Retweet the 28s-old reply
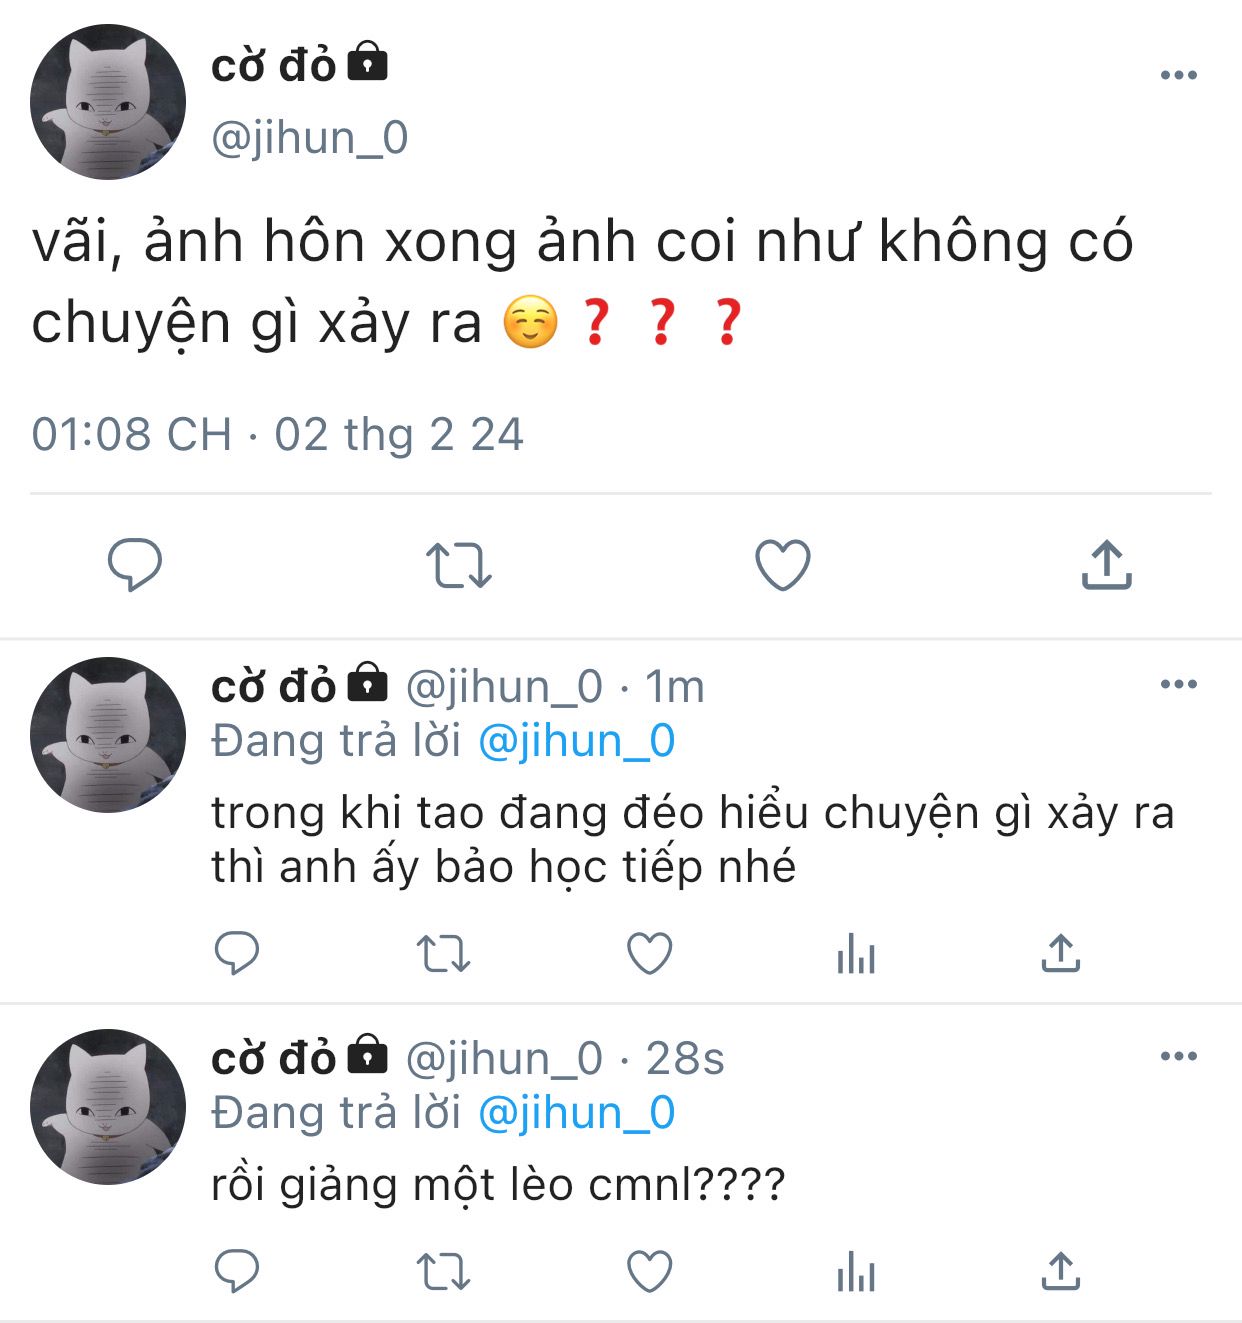The width and height of the screenshot is (1242, 1323). 443,1271
